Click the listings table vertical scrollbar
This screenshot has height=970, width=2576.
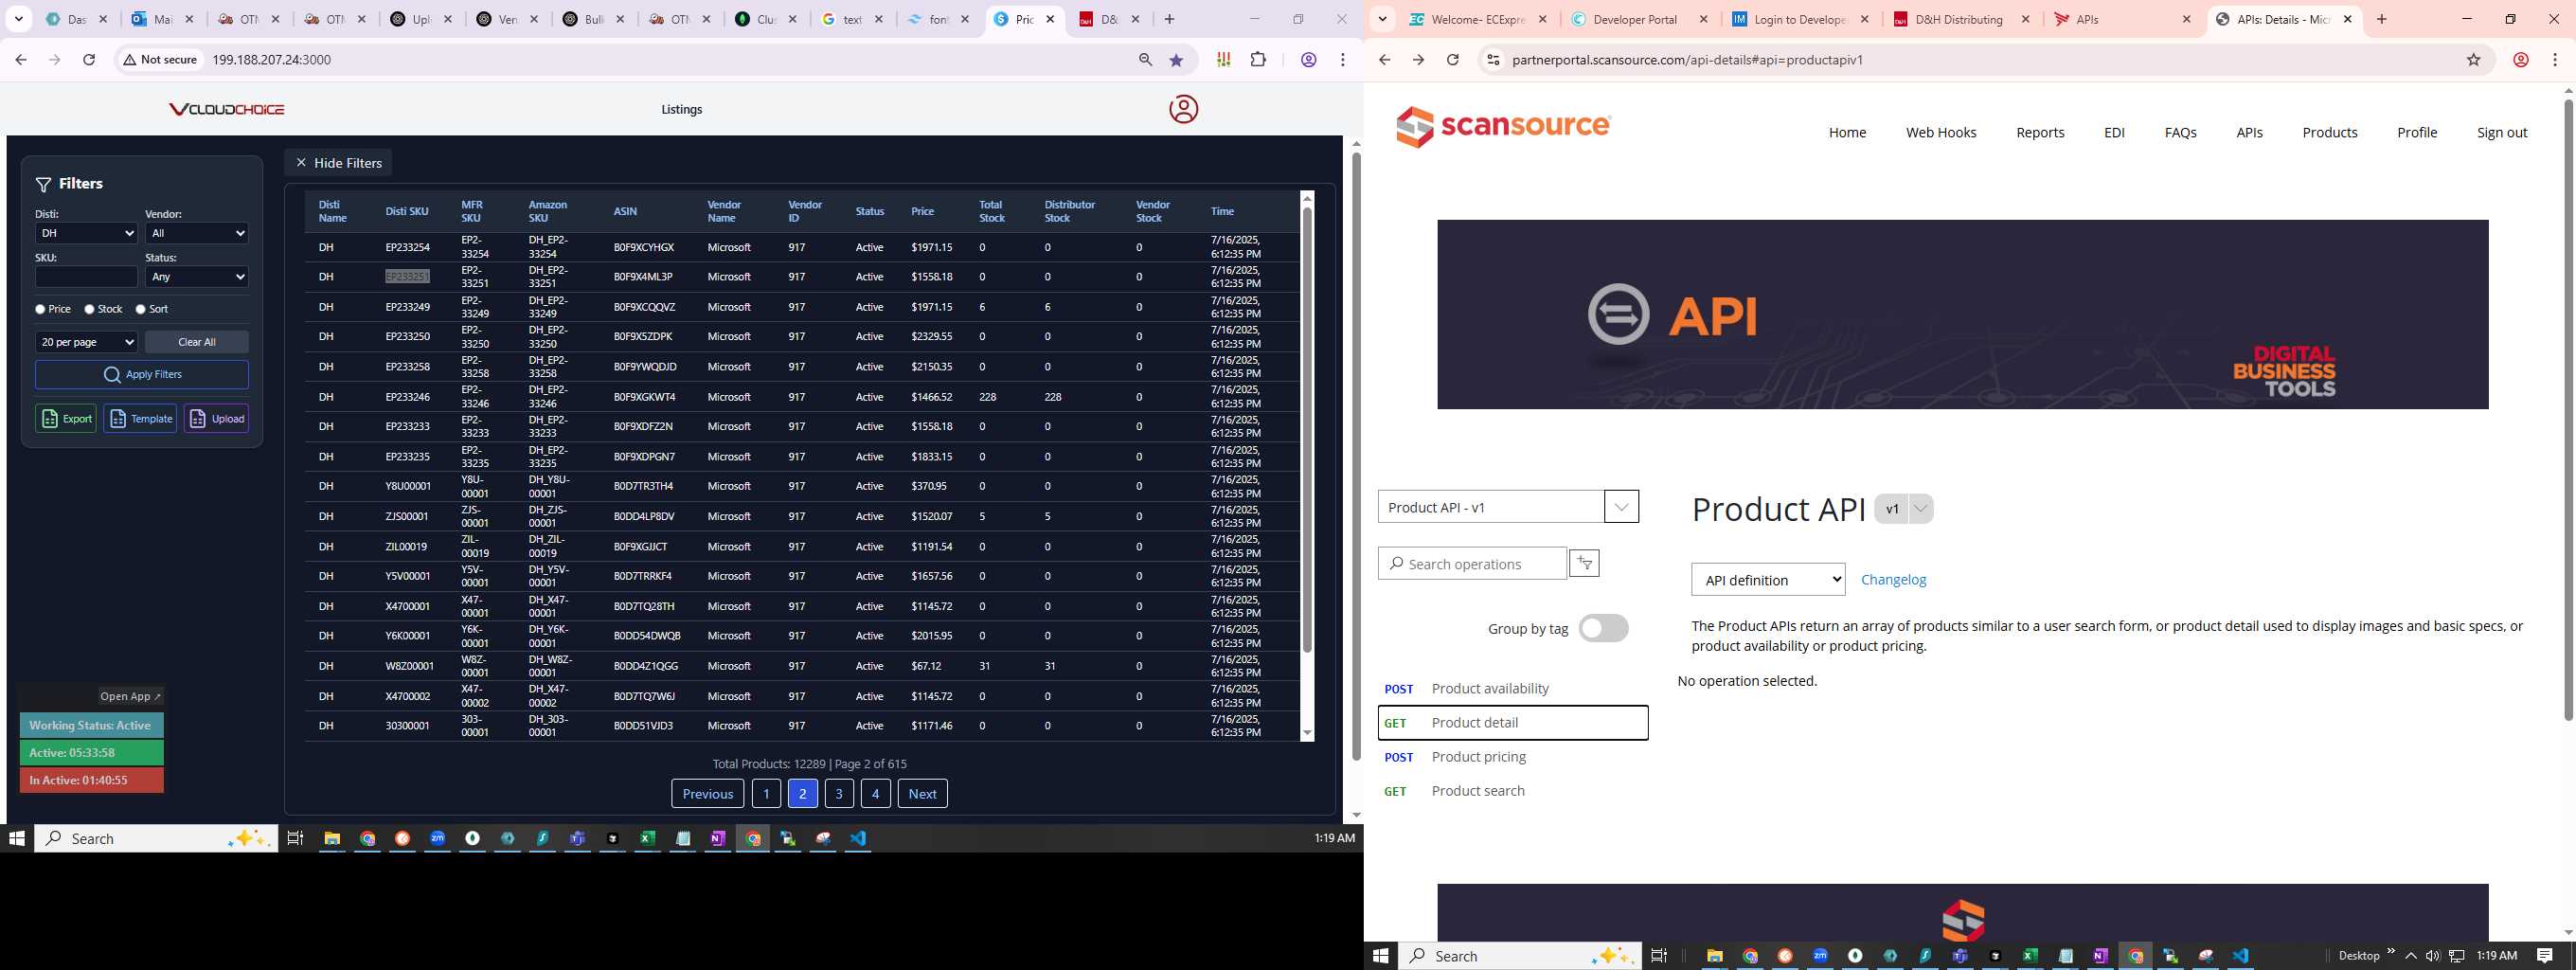1306,430
